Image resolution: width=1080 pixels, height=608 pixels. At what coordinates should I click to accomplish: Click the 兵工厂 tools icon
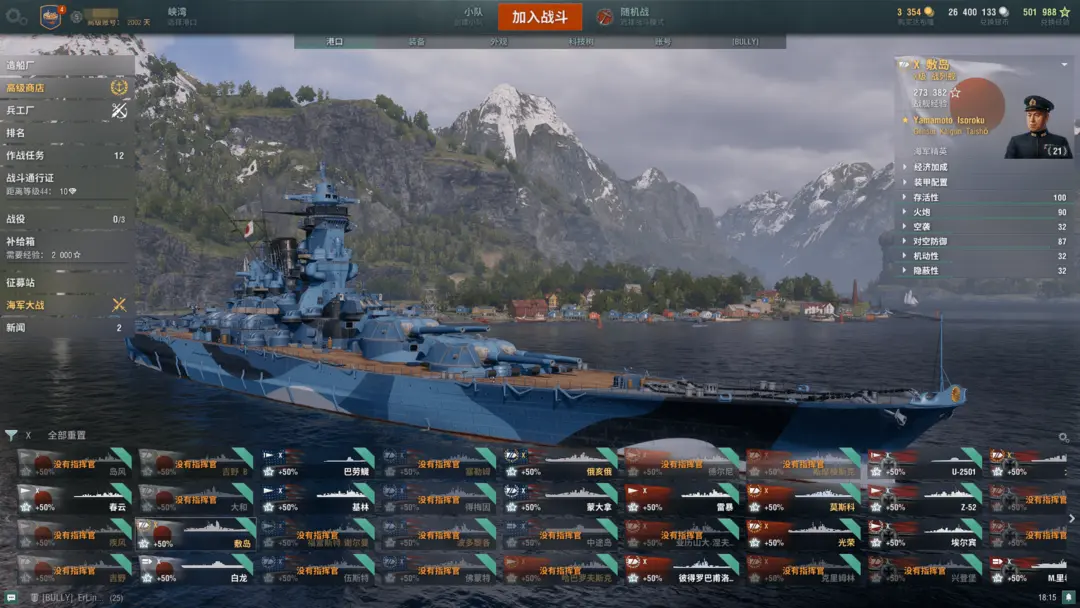(x=119, y=110)
